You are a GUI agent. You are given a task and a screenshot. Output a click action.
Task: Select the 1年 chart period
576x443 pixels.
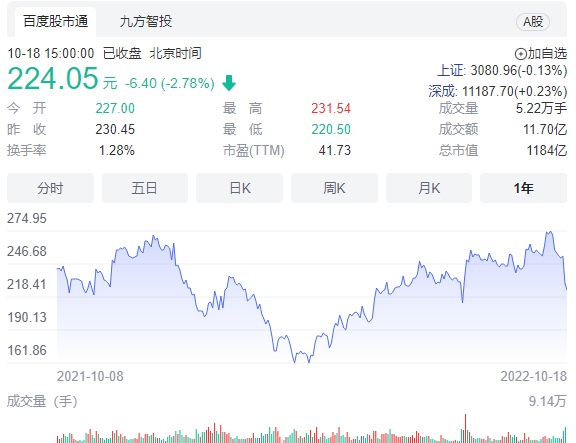(523, 188)
